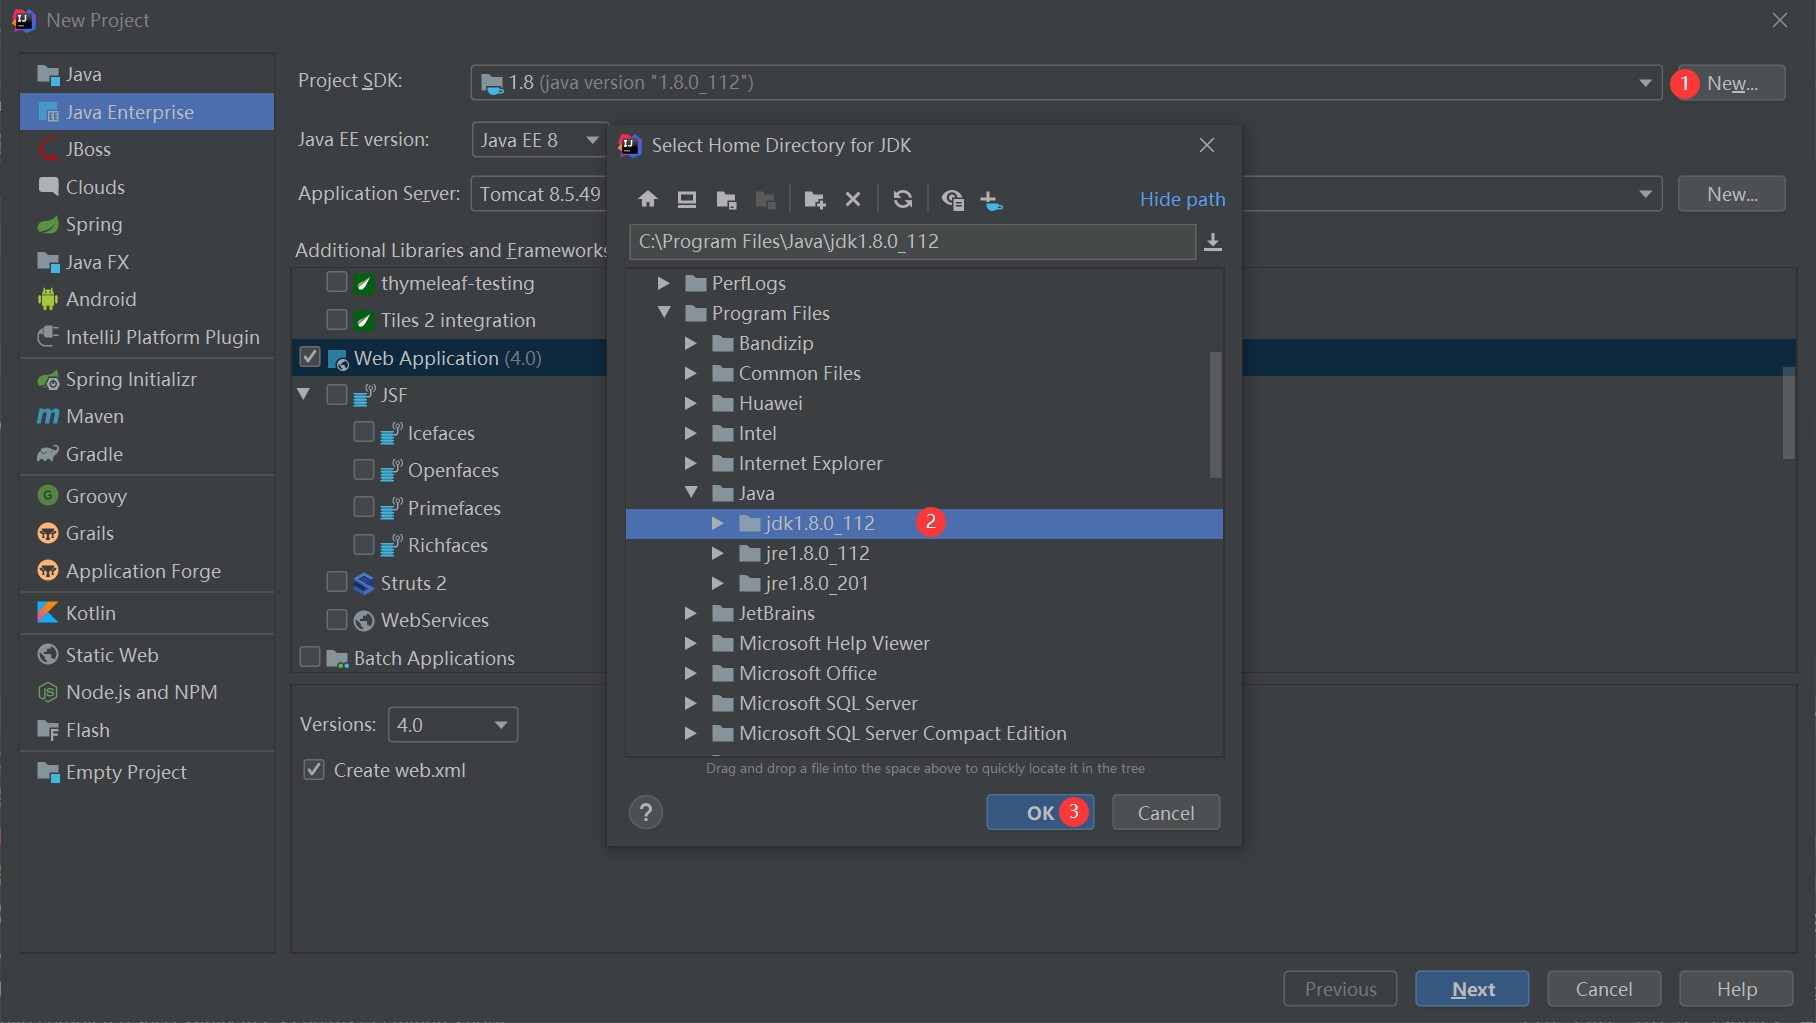Click the JDK path input field
Image resolution: width=1816 pixels, height=1023 pixels.
pyautogui.click(x=912, y=242)
